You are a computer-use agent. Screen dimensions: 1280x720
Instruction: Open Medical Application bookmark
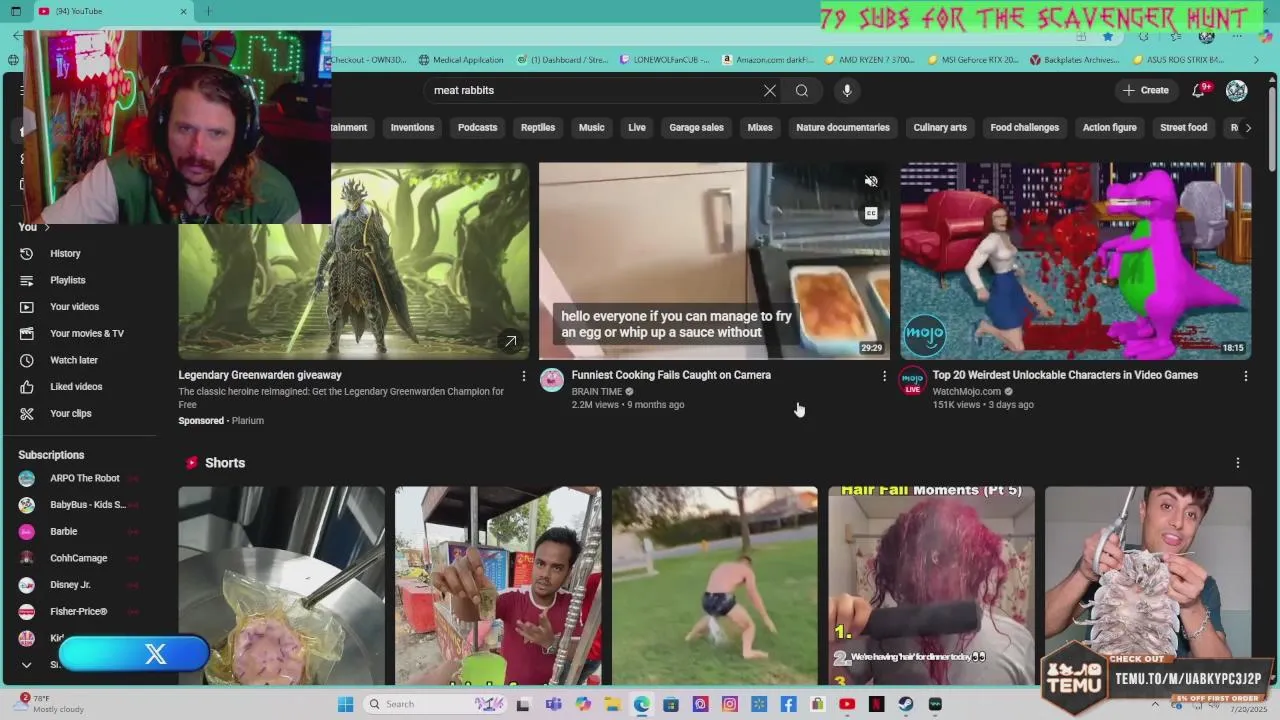coord(461,60)
